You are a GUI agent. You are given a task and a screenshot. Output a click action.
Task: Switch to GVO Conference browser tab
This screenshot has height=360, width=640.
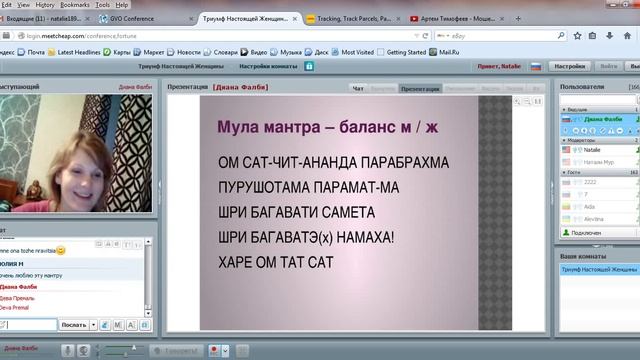point(146,19)
